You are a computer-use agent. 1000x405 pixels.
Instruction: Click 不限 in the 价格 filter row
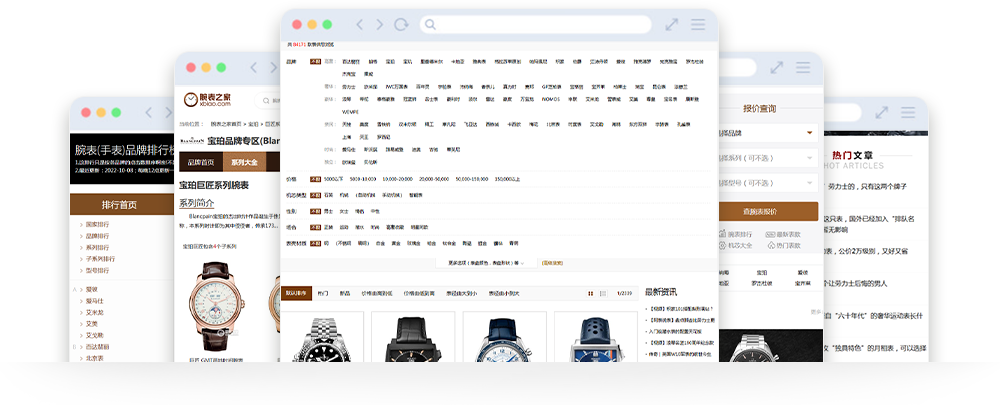pyautogui.click(x=315, y=179)
